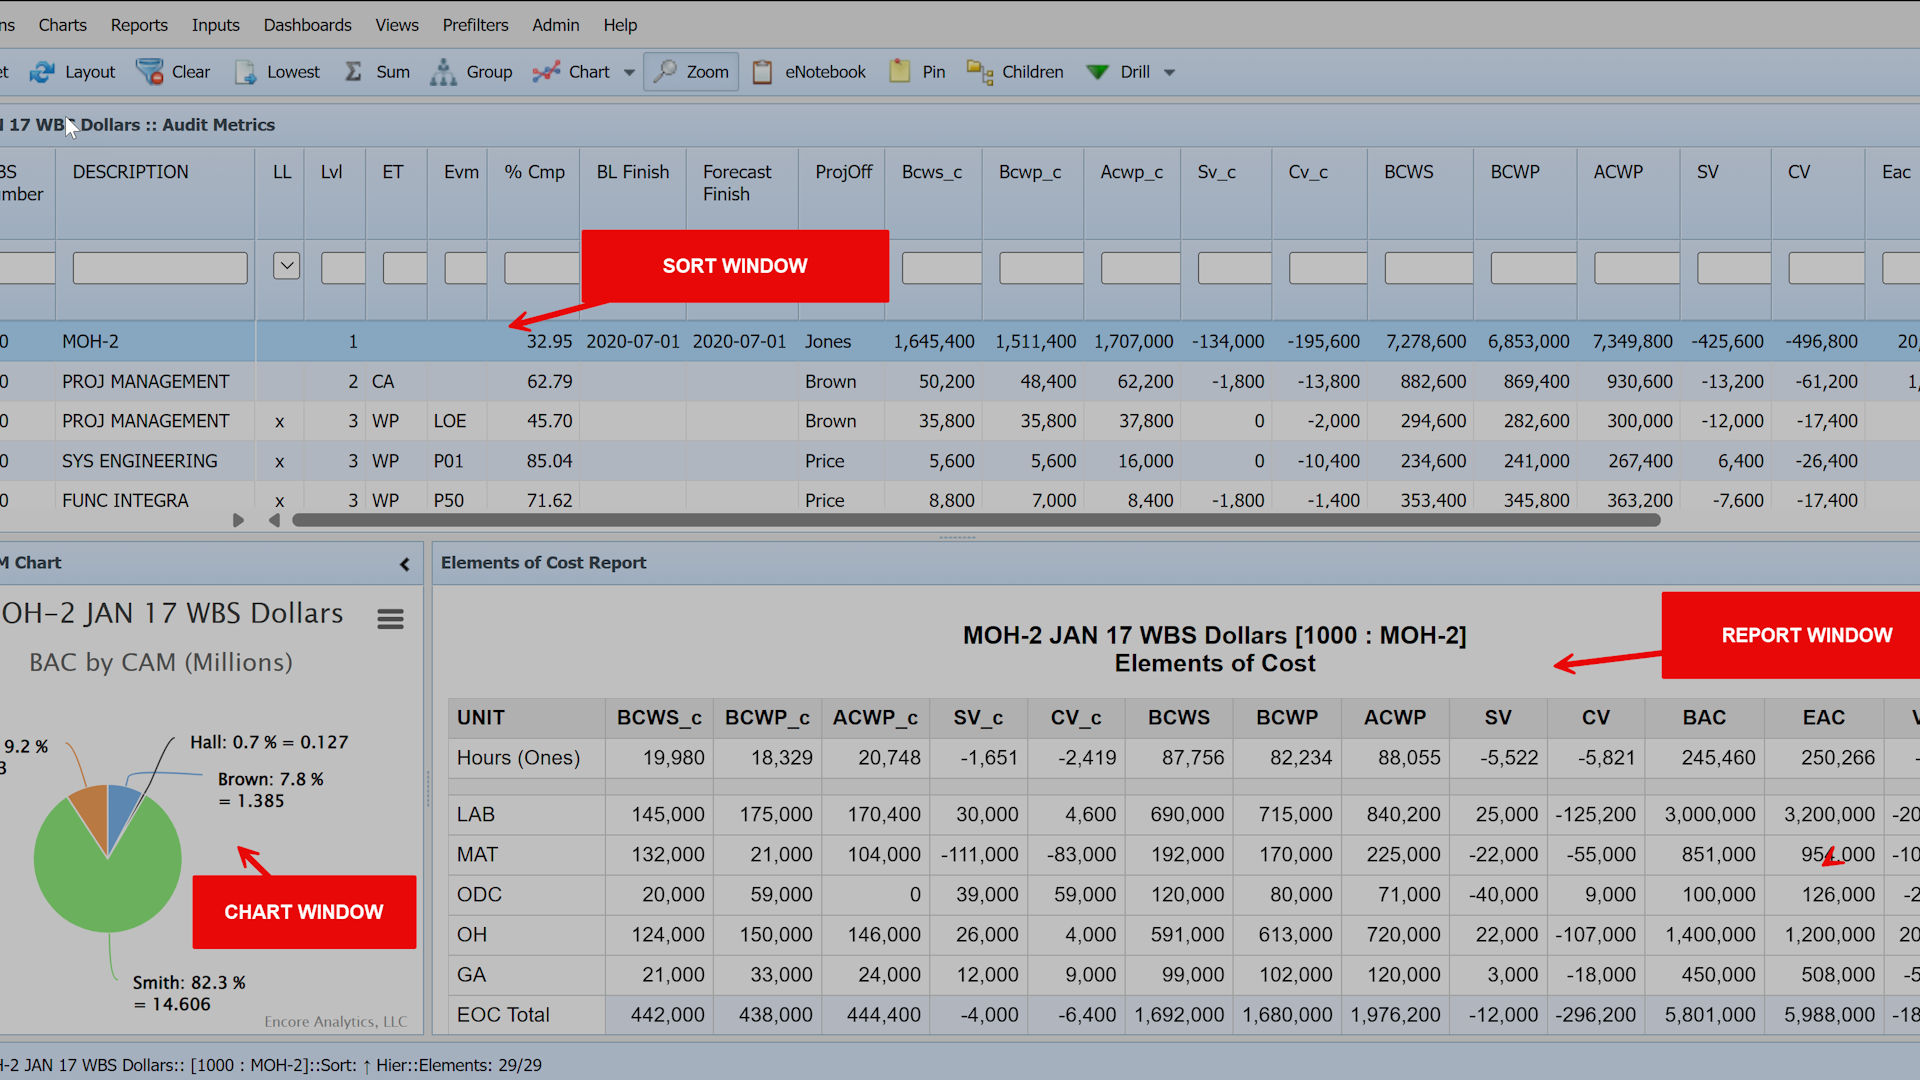Click the Children toolbar icon
The width and height of the screenshot is (1920, 1080).
pos(980,72)
